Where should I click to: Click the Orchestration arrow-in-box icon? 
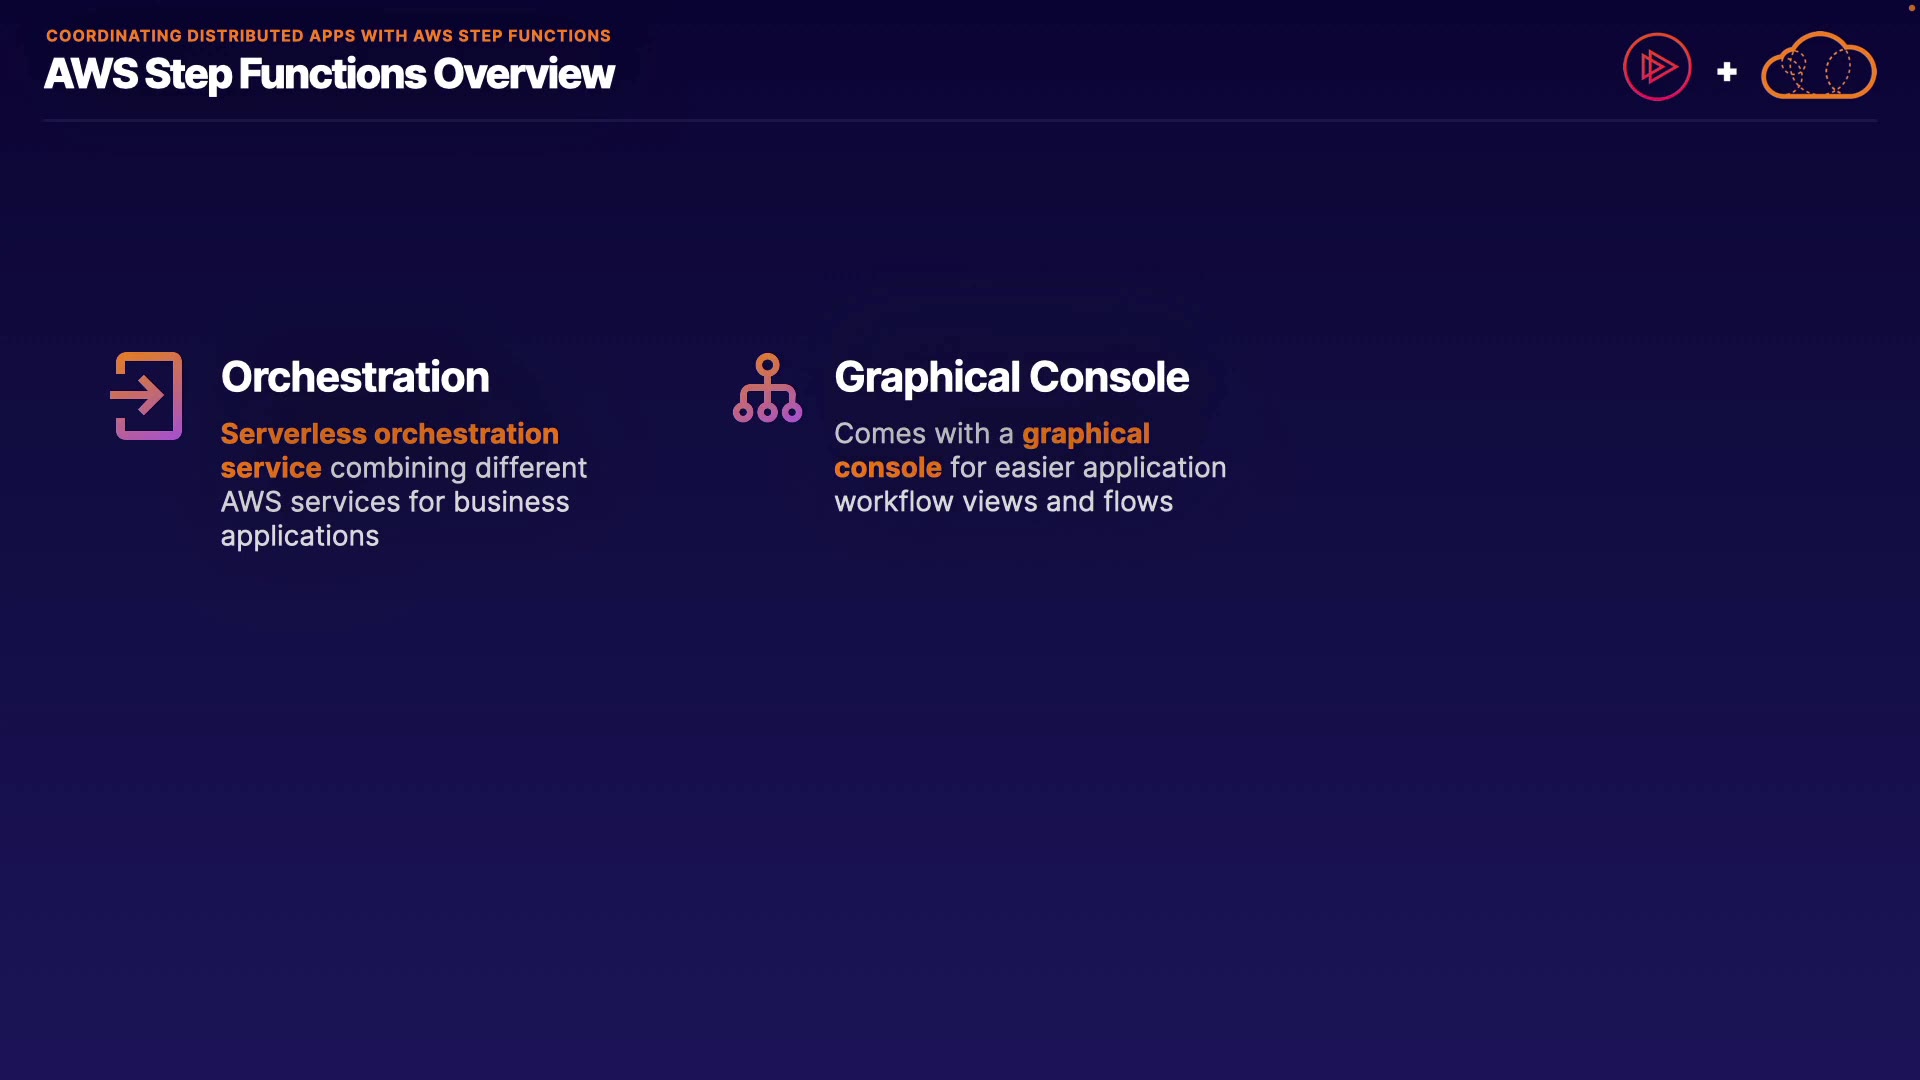[x=147, y=396]
